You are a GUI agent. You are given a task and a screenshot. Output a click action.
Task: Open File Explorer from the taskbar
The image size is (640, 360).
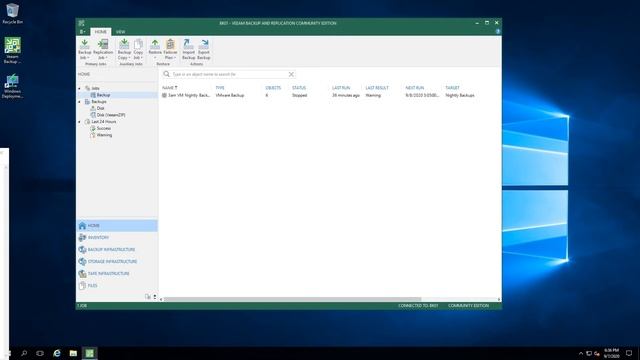click(x=73, y=353)
